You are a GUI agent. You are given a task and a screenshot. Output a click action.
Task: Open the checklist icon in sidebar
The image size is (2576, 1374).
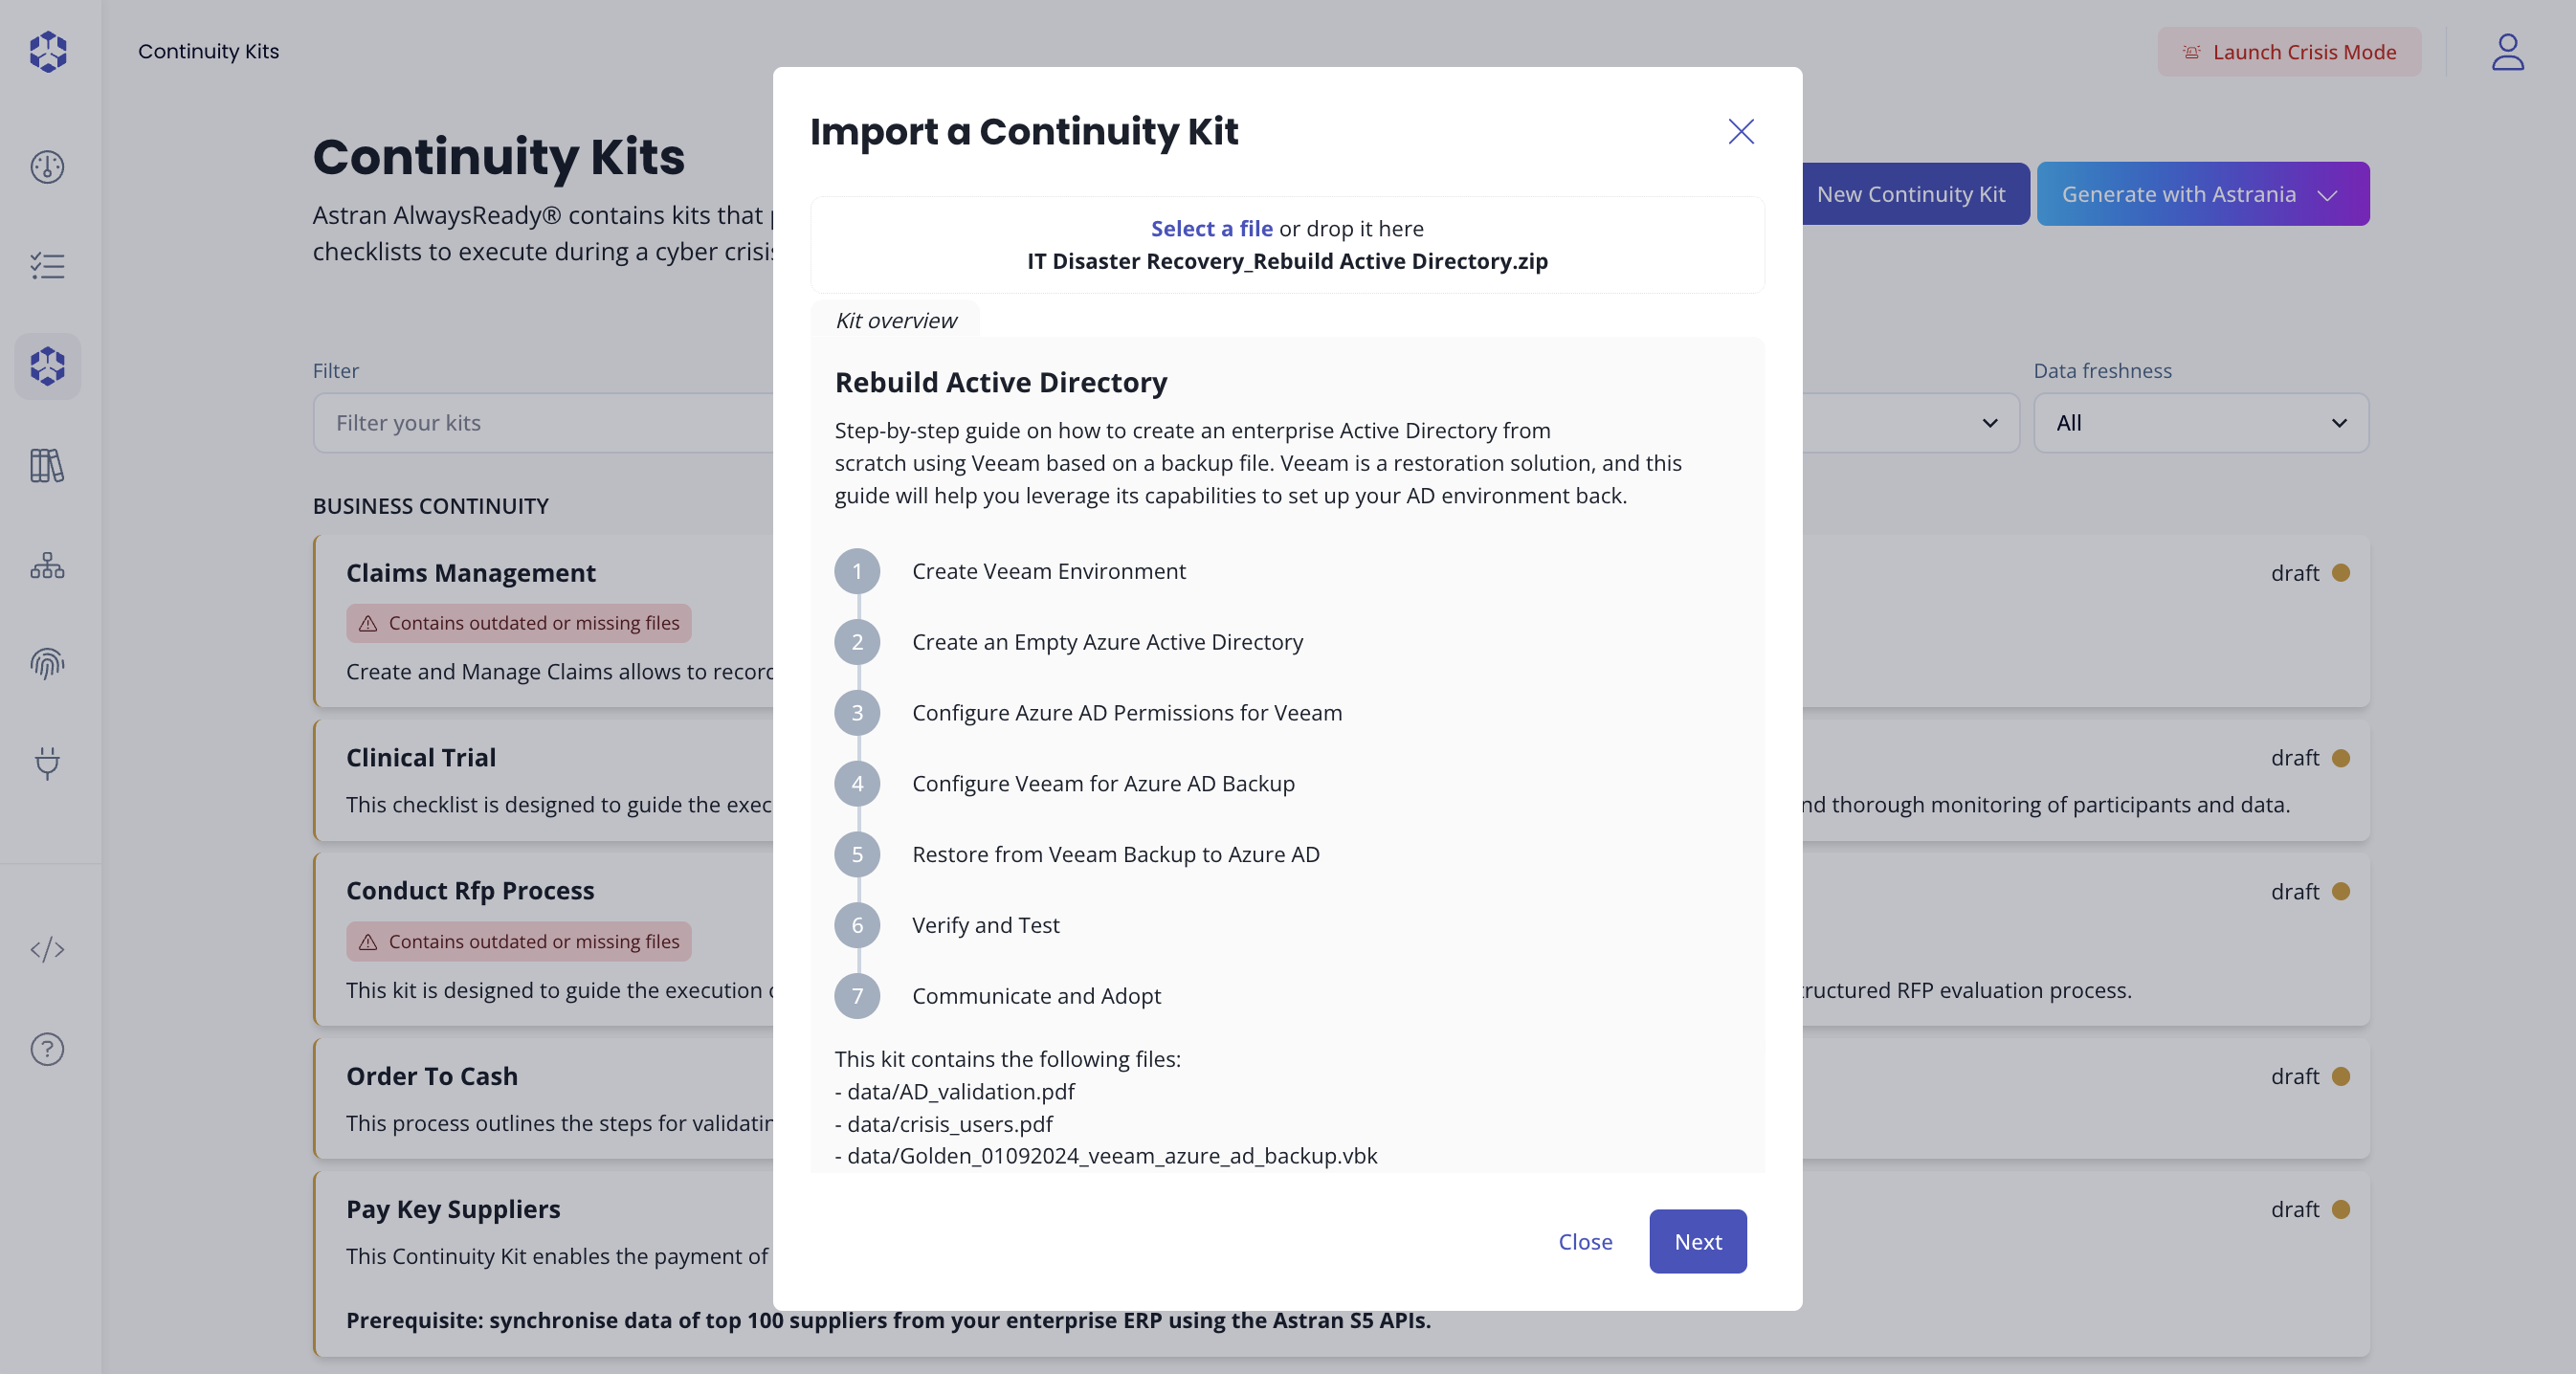(x=47, y=266)
